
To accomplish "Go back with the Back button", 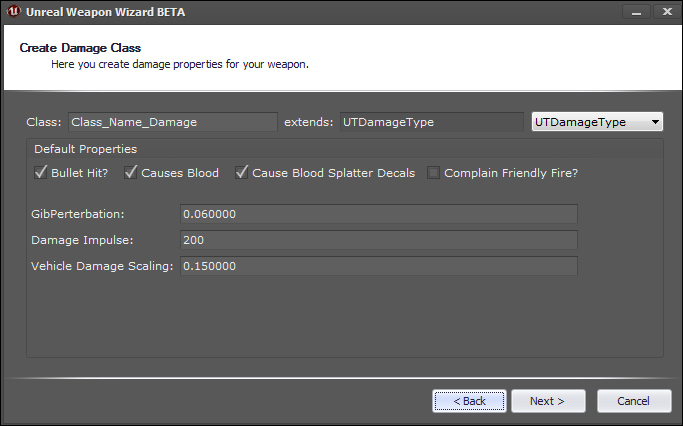I will tap(469, 401).
